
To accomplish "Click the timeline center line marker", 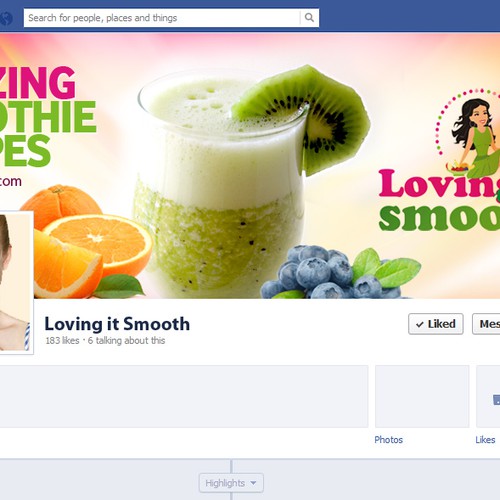I will pyautogui.click(x=231, y=466).
